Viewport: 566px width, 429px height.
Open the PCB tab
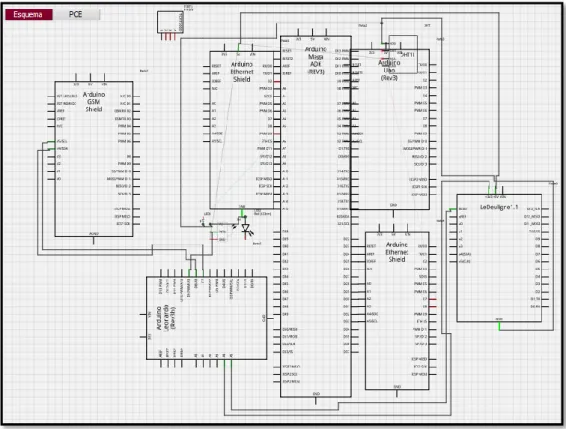(x=76, y=14)
